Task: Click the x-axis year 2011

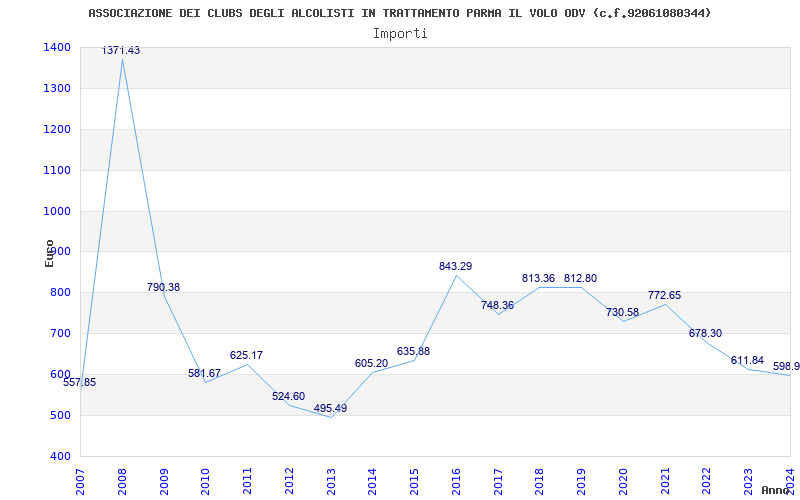Action: [247, 482]
